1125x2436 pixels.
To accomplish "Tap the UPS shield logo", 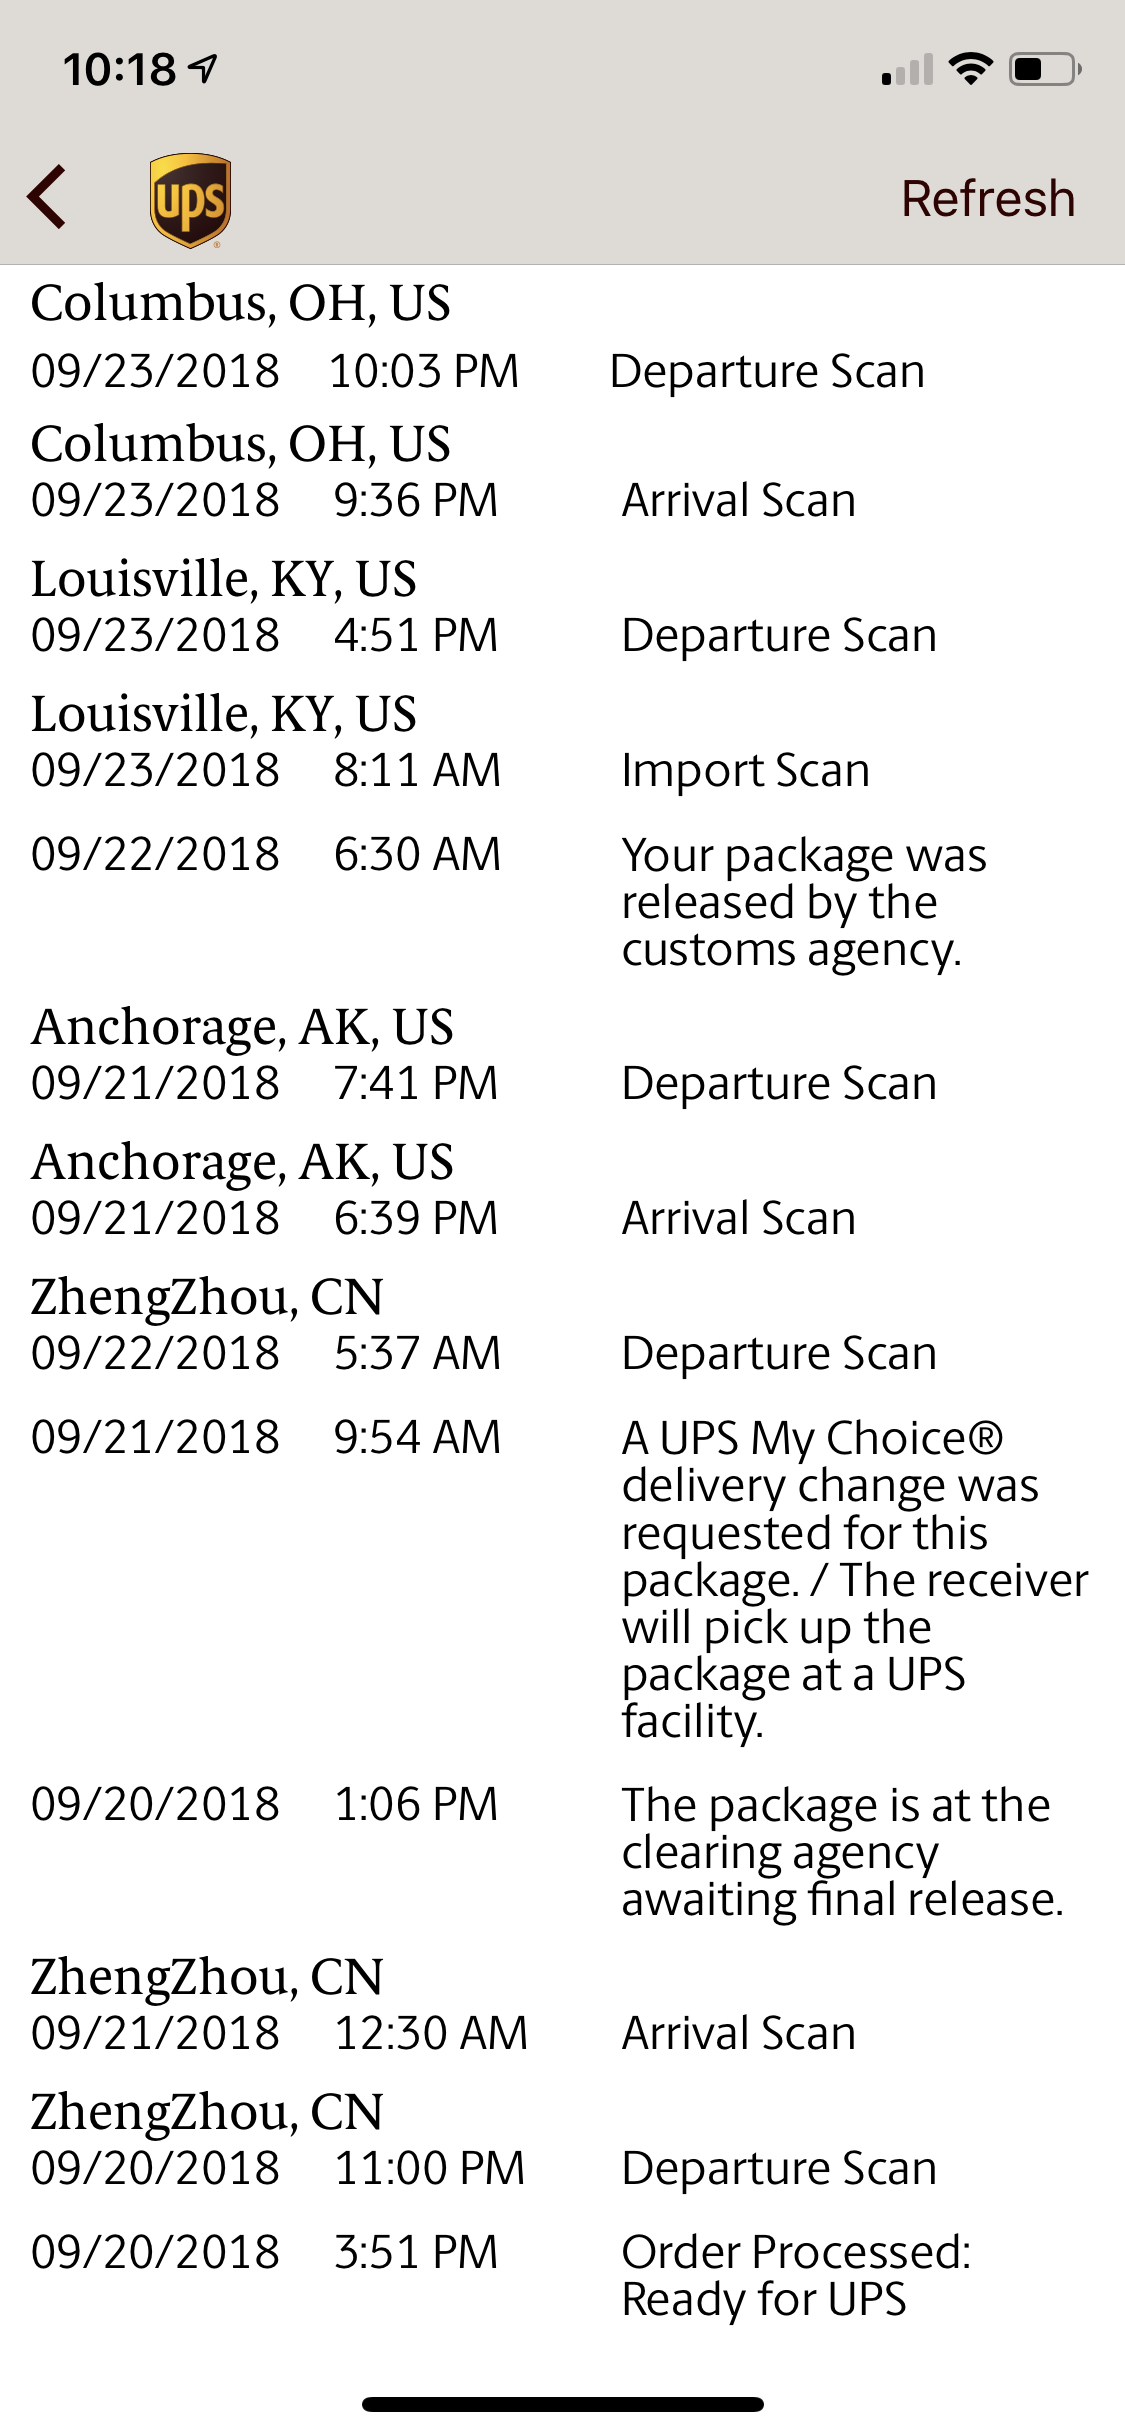I will click(x=190, y=199).
